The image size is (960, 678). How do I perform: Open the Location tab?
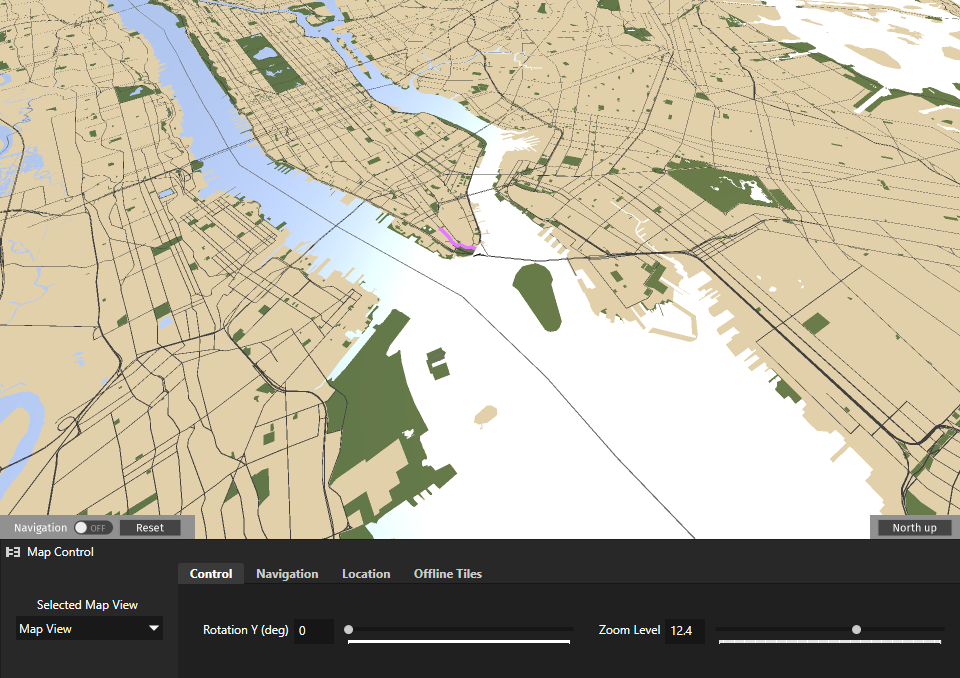(365, 573)
